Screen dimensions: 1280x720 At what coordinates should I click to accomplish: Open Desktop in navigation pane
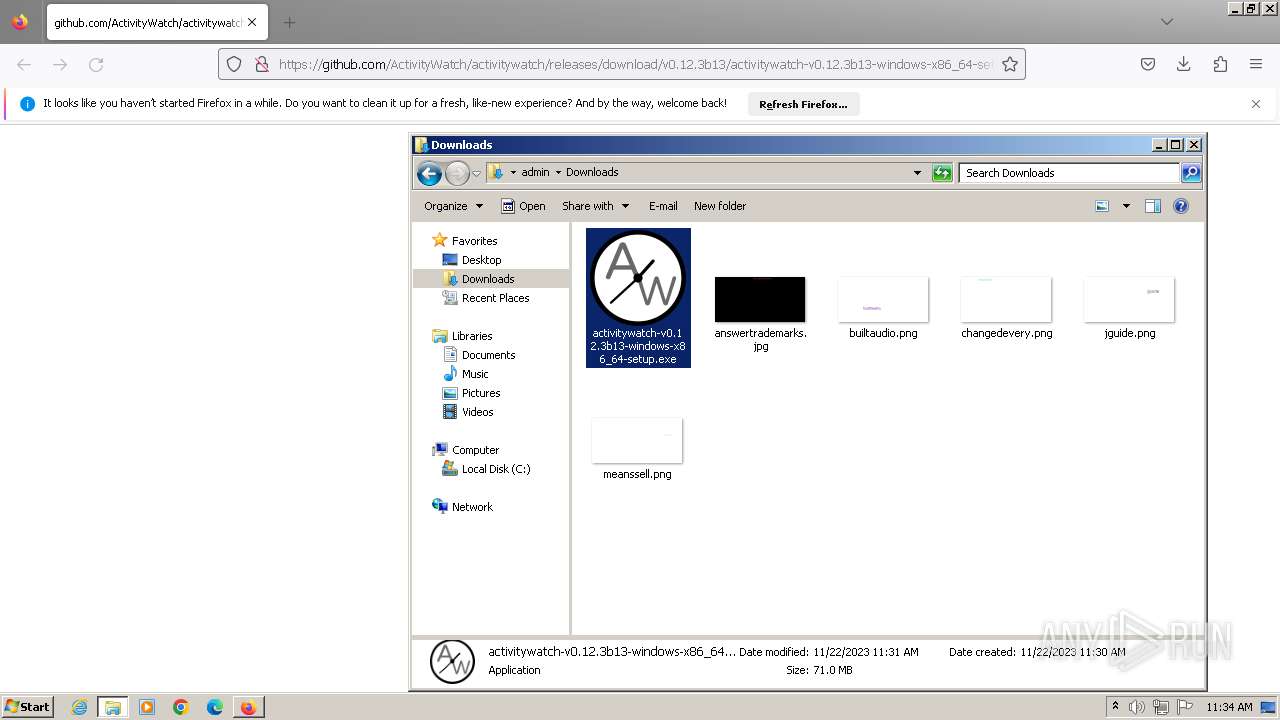coord(472,260)
